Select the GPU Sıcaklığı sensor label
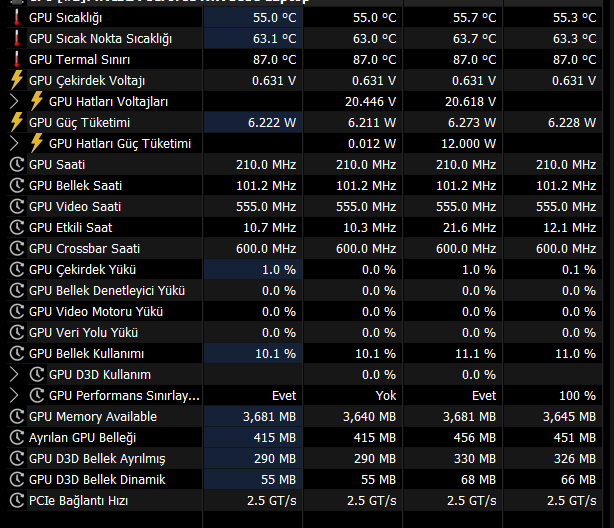 pyautogui.click(x=65, y=18)
